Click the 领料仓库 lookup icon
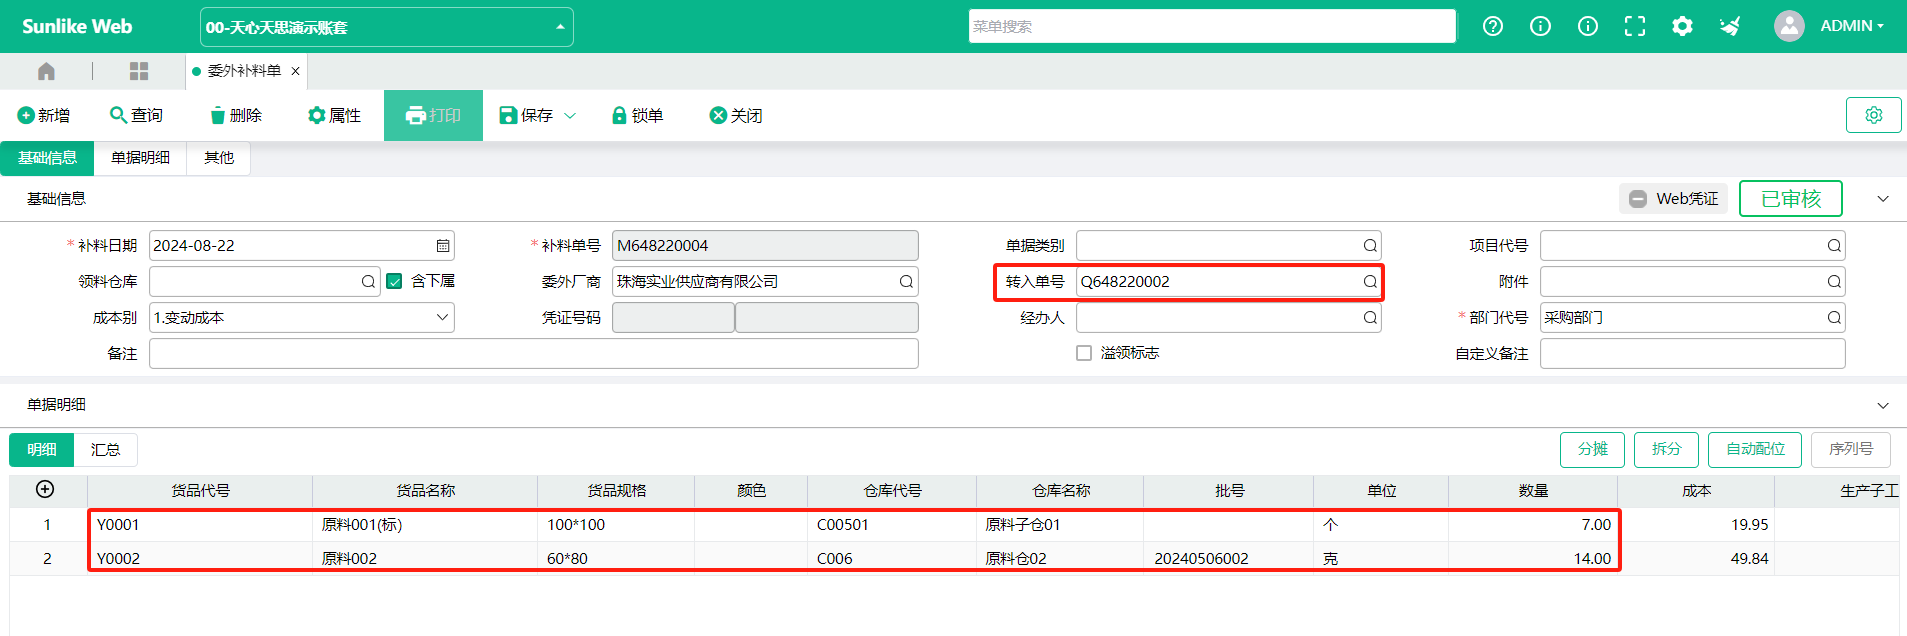The width and height of the screenshot is (1907, 636). pos(368,282)
